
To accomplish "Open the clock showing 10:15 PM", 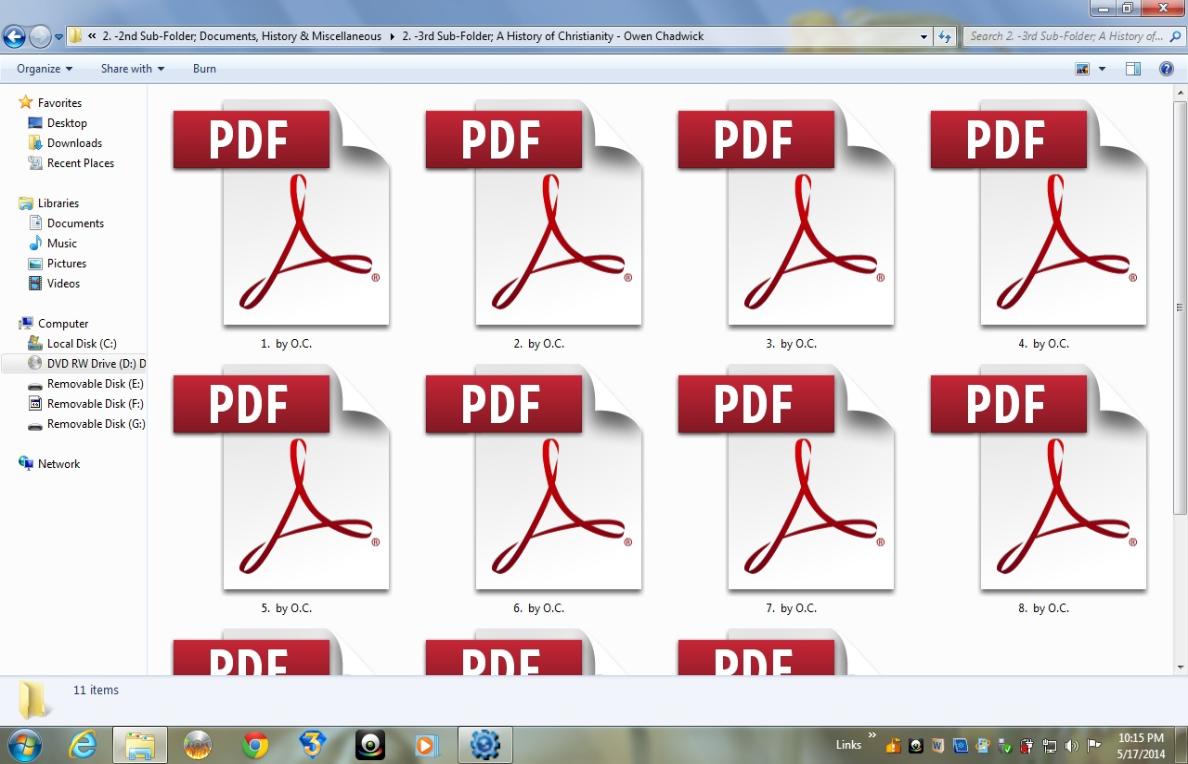I will click(1140, 746).
